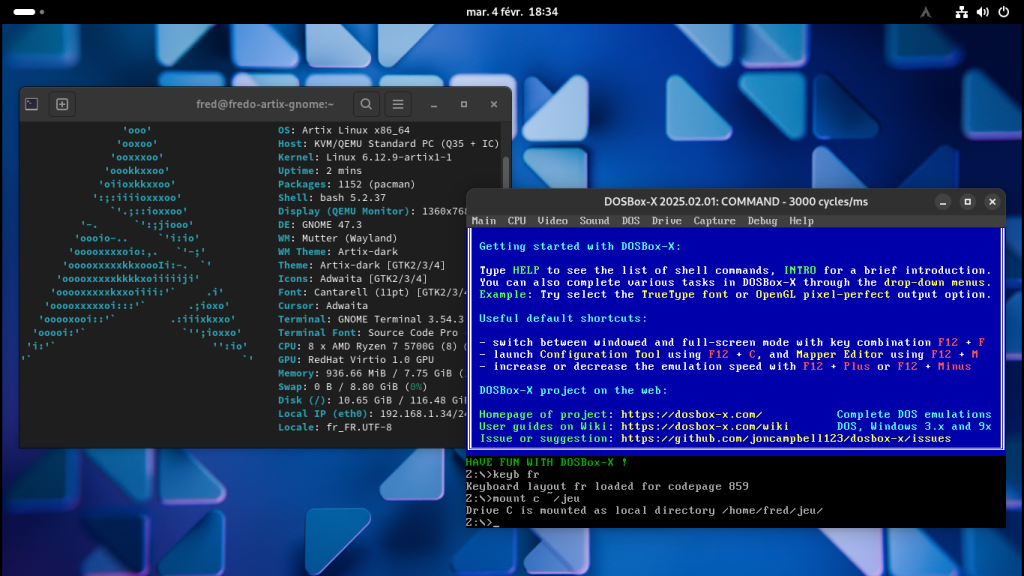Open the Drive menu in DOSBox-X
The image size is (1024, 576).
666,221
